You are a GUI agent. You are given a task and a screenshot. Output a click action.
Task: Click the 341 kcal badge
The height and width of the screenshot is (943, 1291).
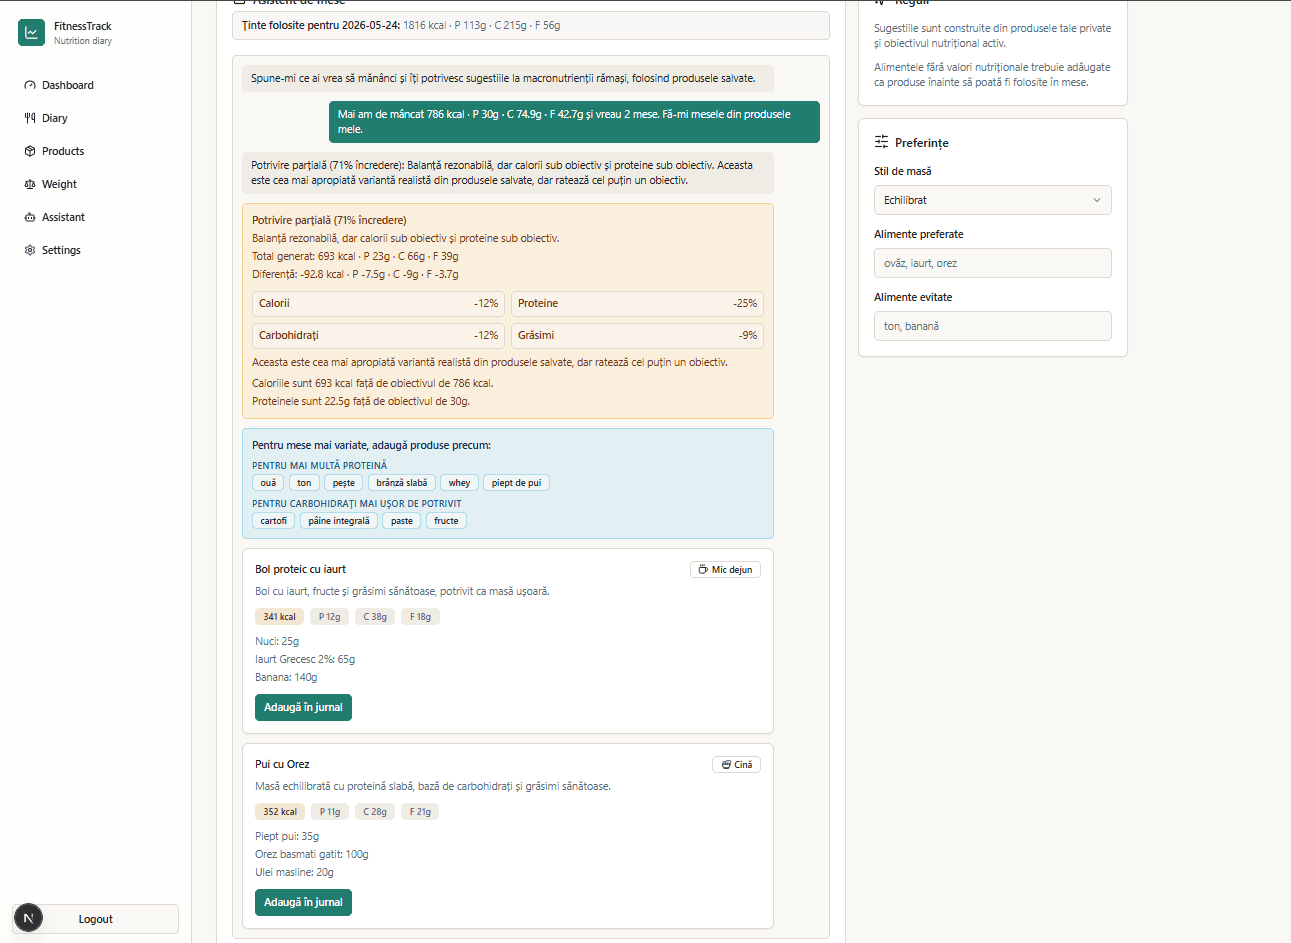click(279, 617)
